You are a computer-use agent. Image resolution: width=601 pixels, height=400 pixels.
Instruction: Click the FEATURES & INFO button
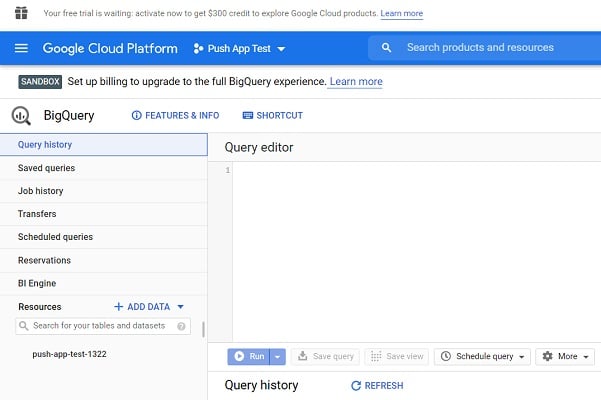176,115
